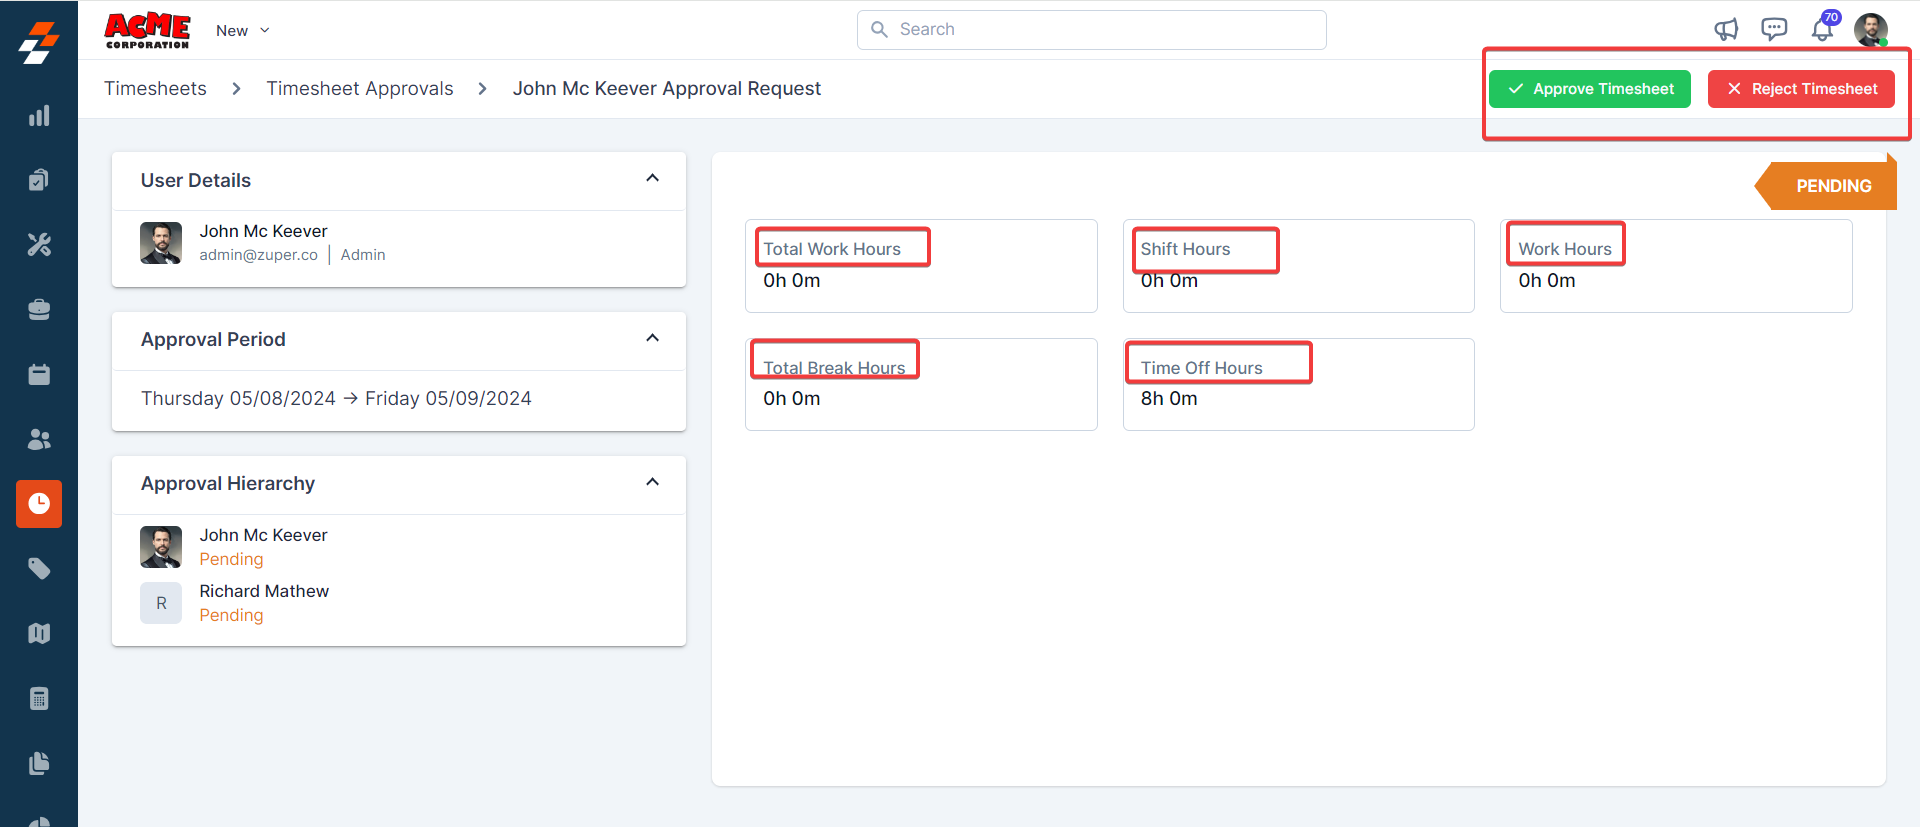The width and height of the screenshot is (1920, 827).
Task: Collapse the Approval Period section
Action: click(x=653, y=338)
